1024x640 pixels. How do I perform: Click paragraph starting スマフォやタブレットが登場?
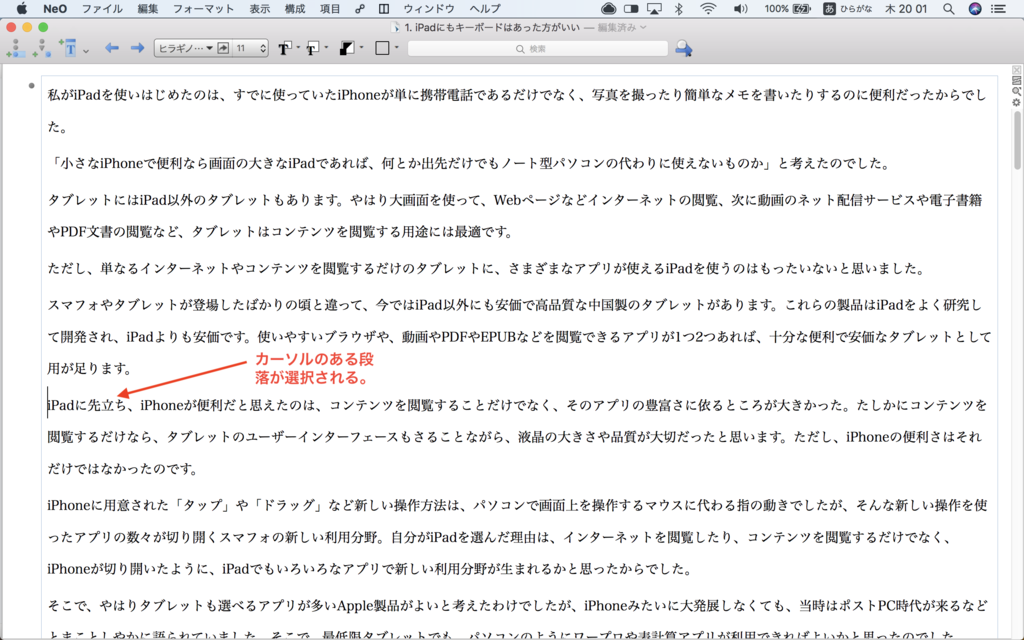click(519, 336)
